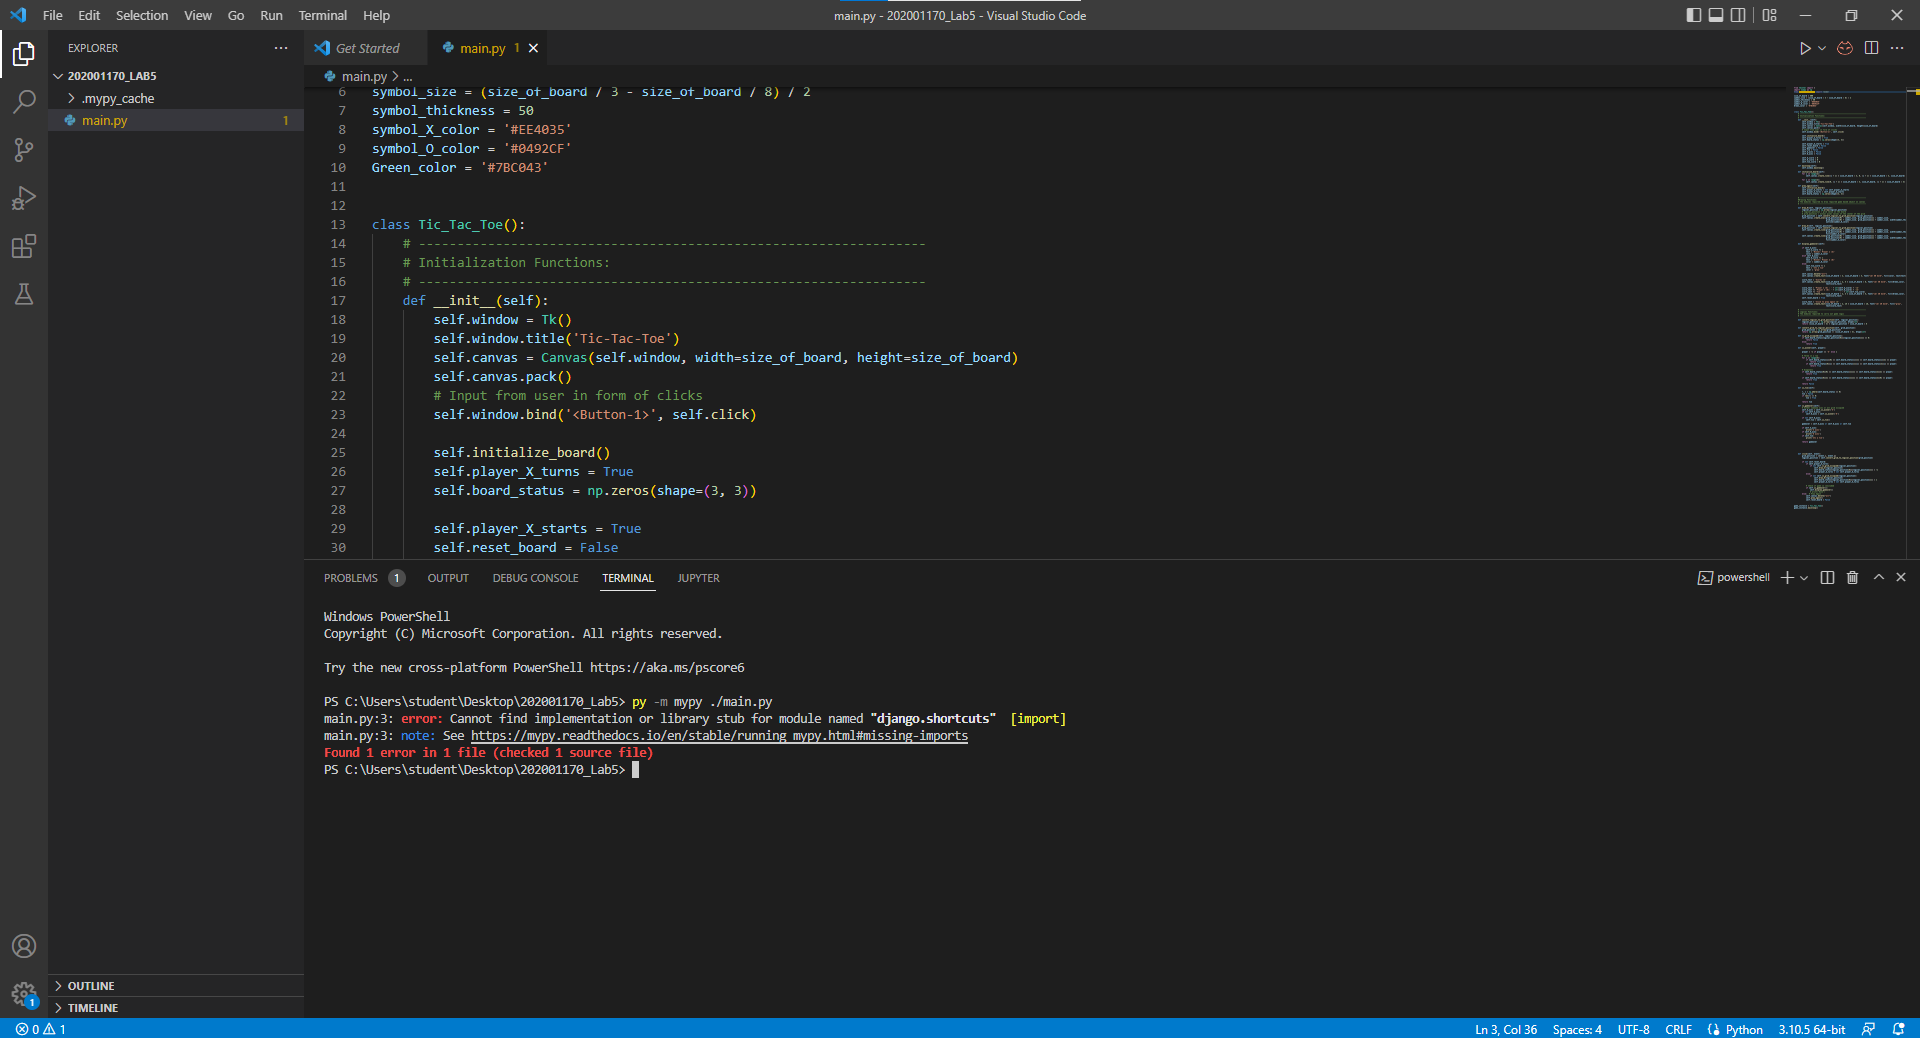Viewport: 1920px width, 1038px height.
Task: Open the File menu
Action: click(53, 15)
